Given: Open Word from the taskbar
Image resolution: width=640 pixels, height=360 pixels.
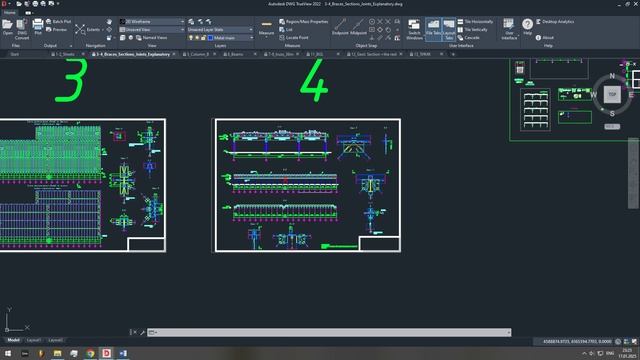Looking at the screenshot, I should tap(123, 353).
